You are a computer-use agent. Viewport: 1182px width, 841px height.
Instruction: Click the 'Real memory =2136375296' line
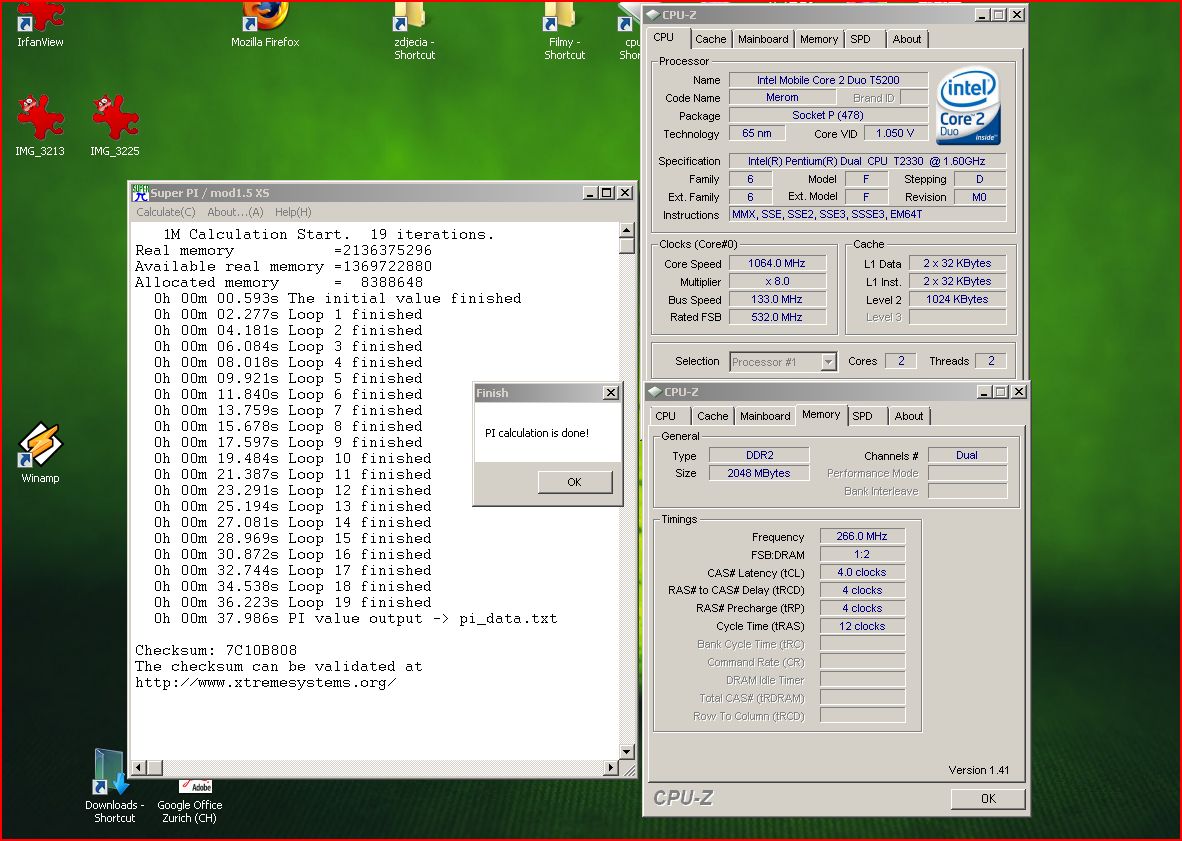point(283,250)
